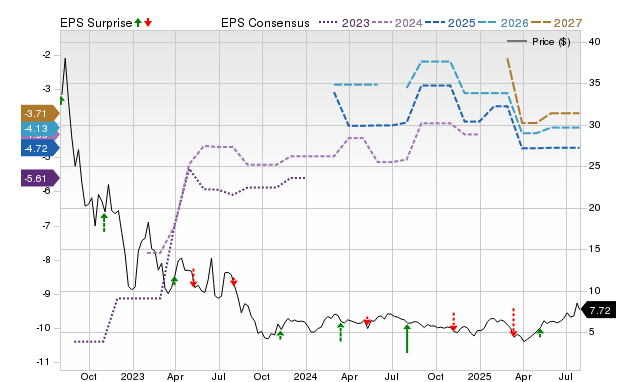Click the -2 EPS axis label
The image size is (640, 382).
[x=47, y=55]
